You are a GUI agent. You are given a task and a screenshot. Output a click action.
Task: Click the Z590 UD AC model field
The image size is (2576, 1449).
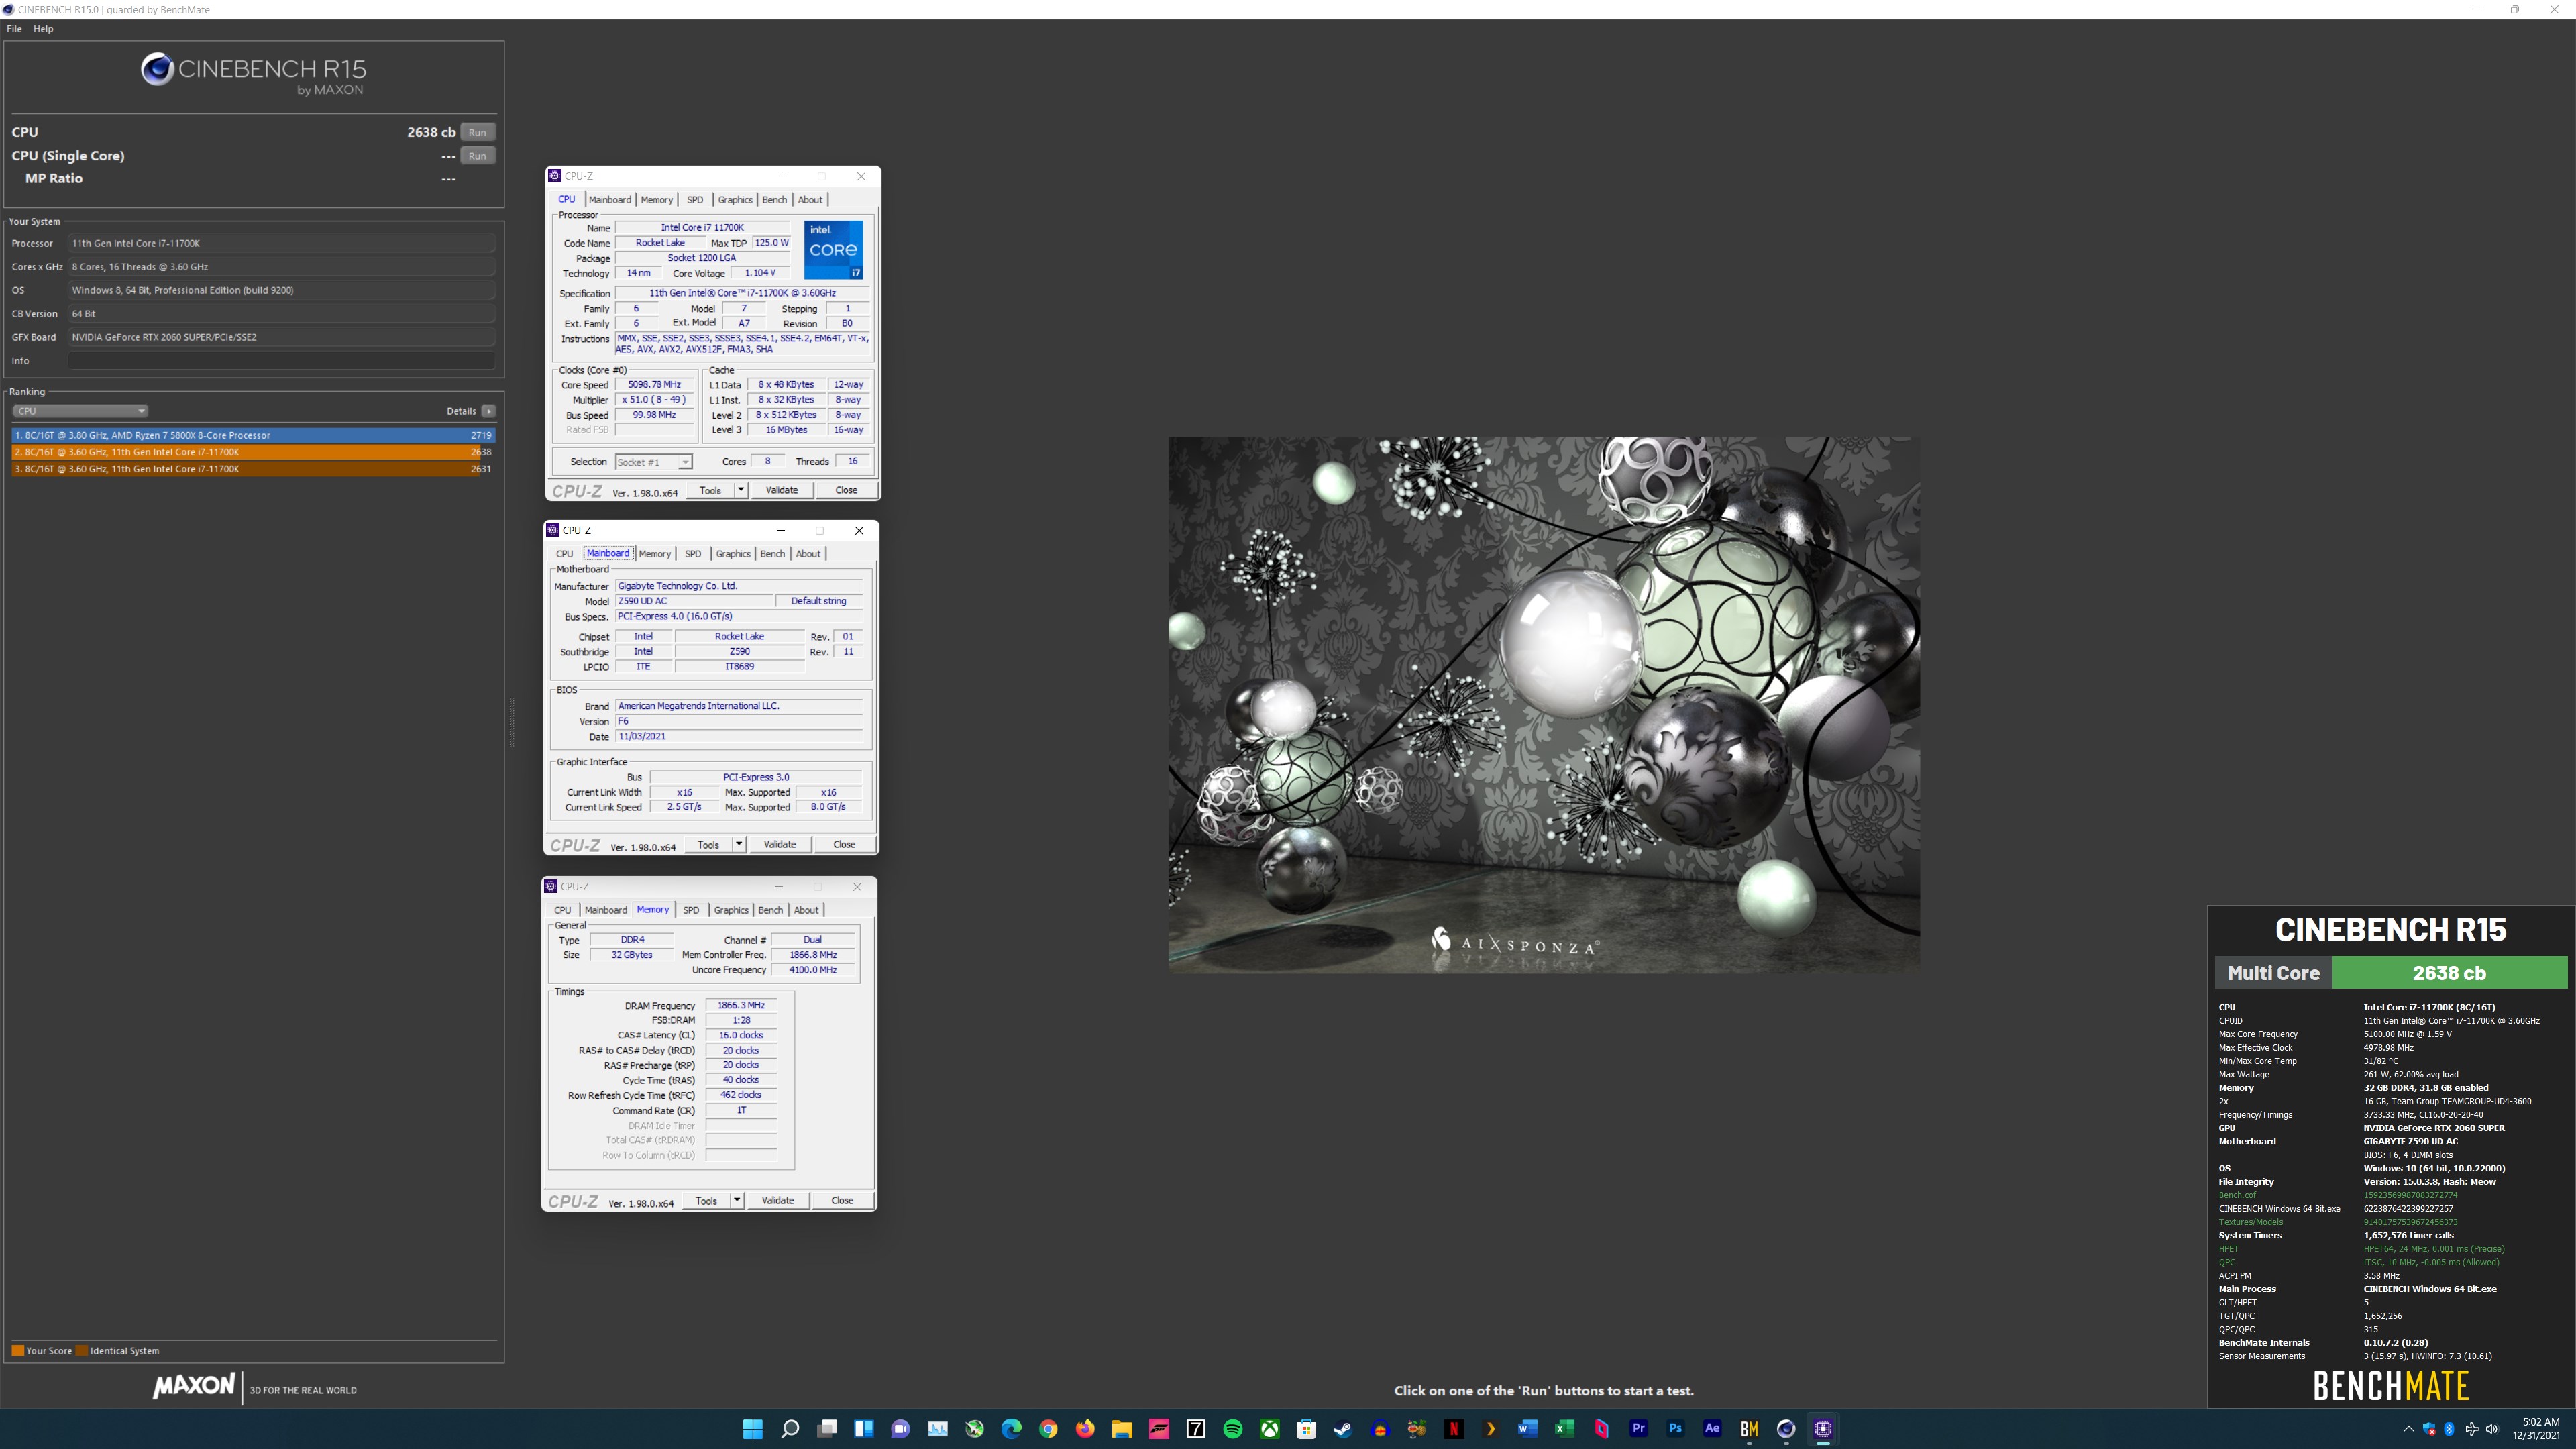tap(694, 601)
